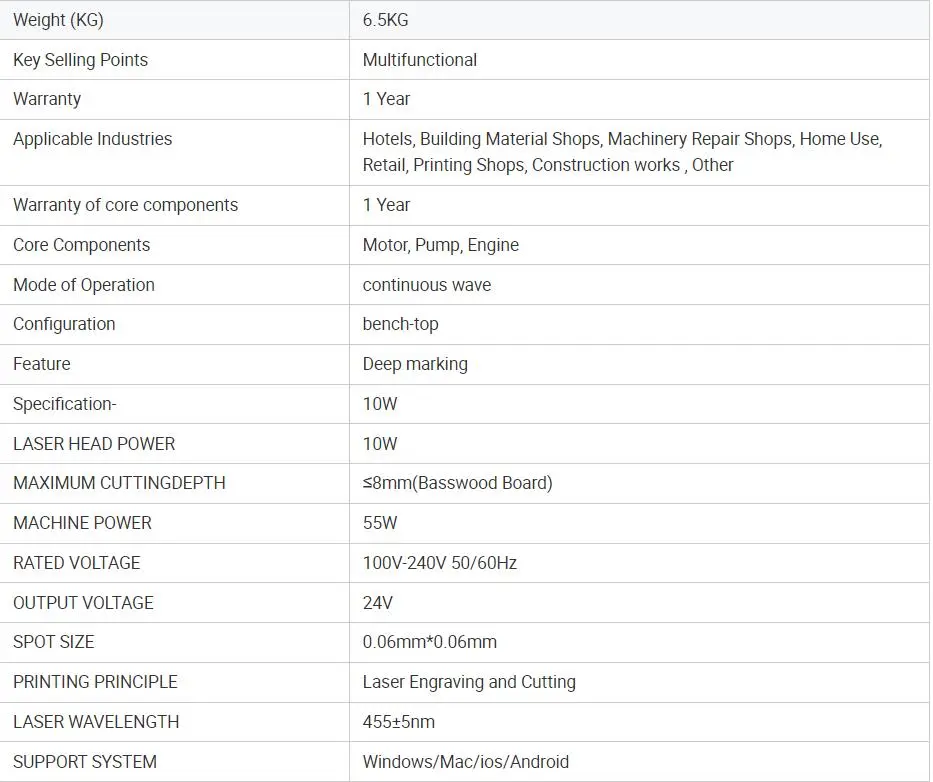Click the LASER HEAD POWER label
933x782 pixels.
click(x=93, y=444)
